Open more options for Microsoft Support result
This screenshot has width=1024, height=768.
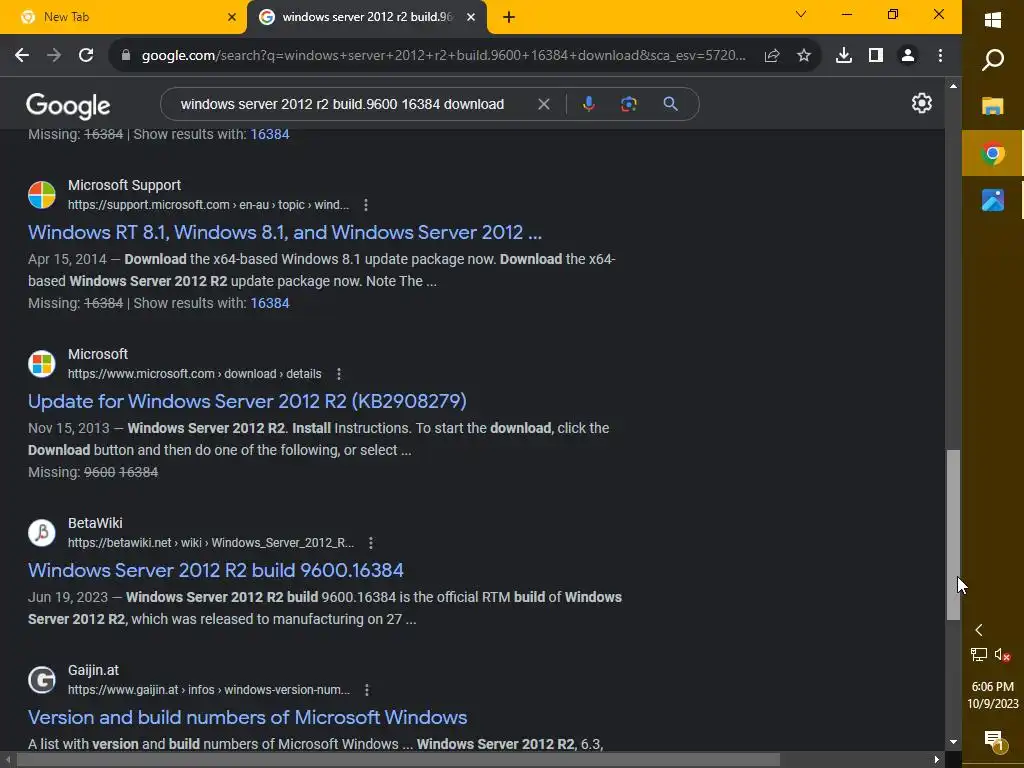pos(366,205)
